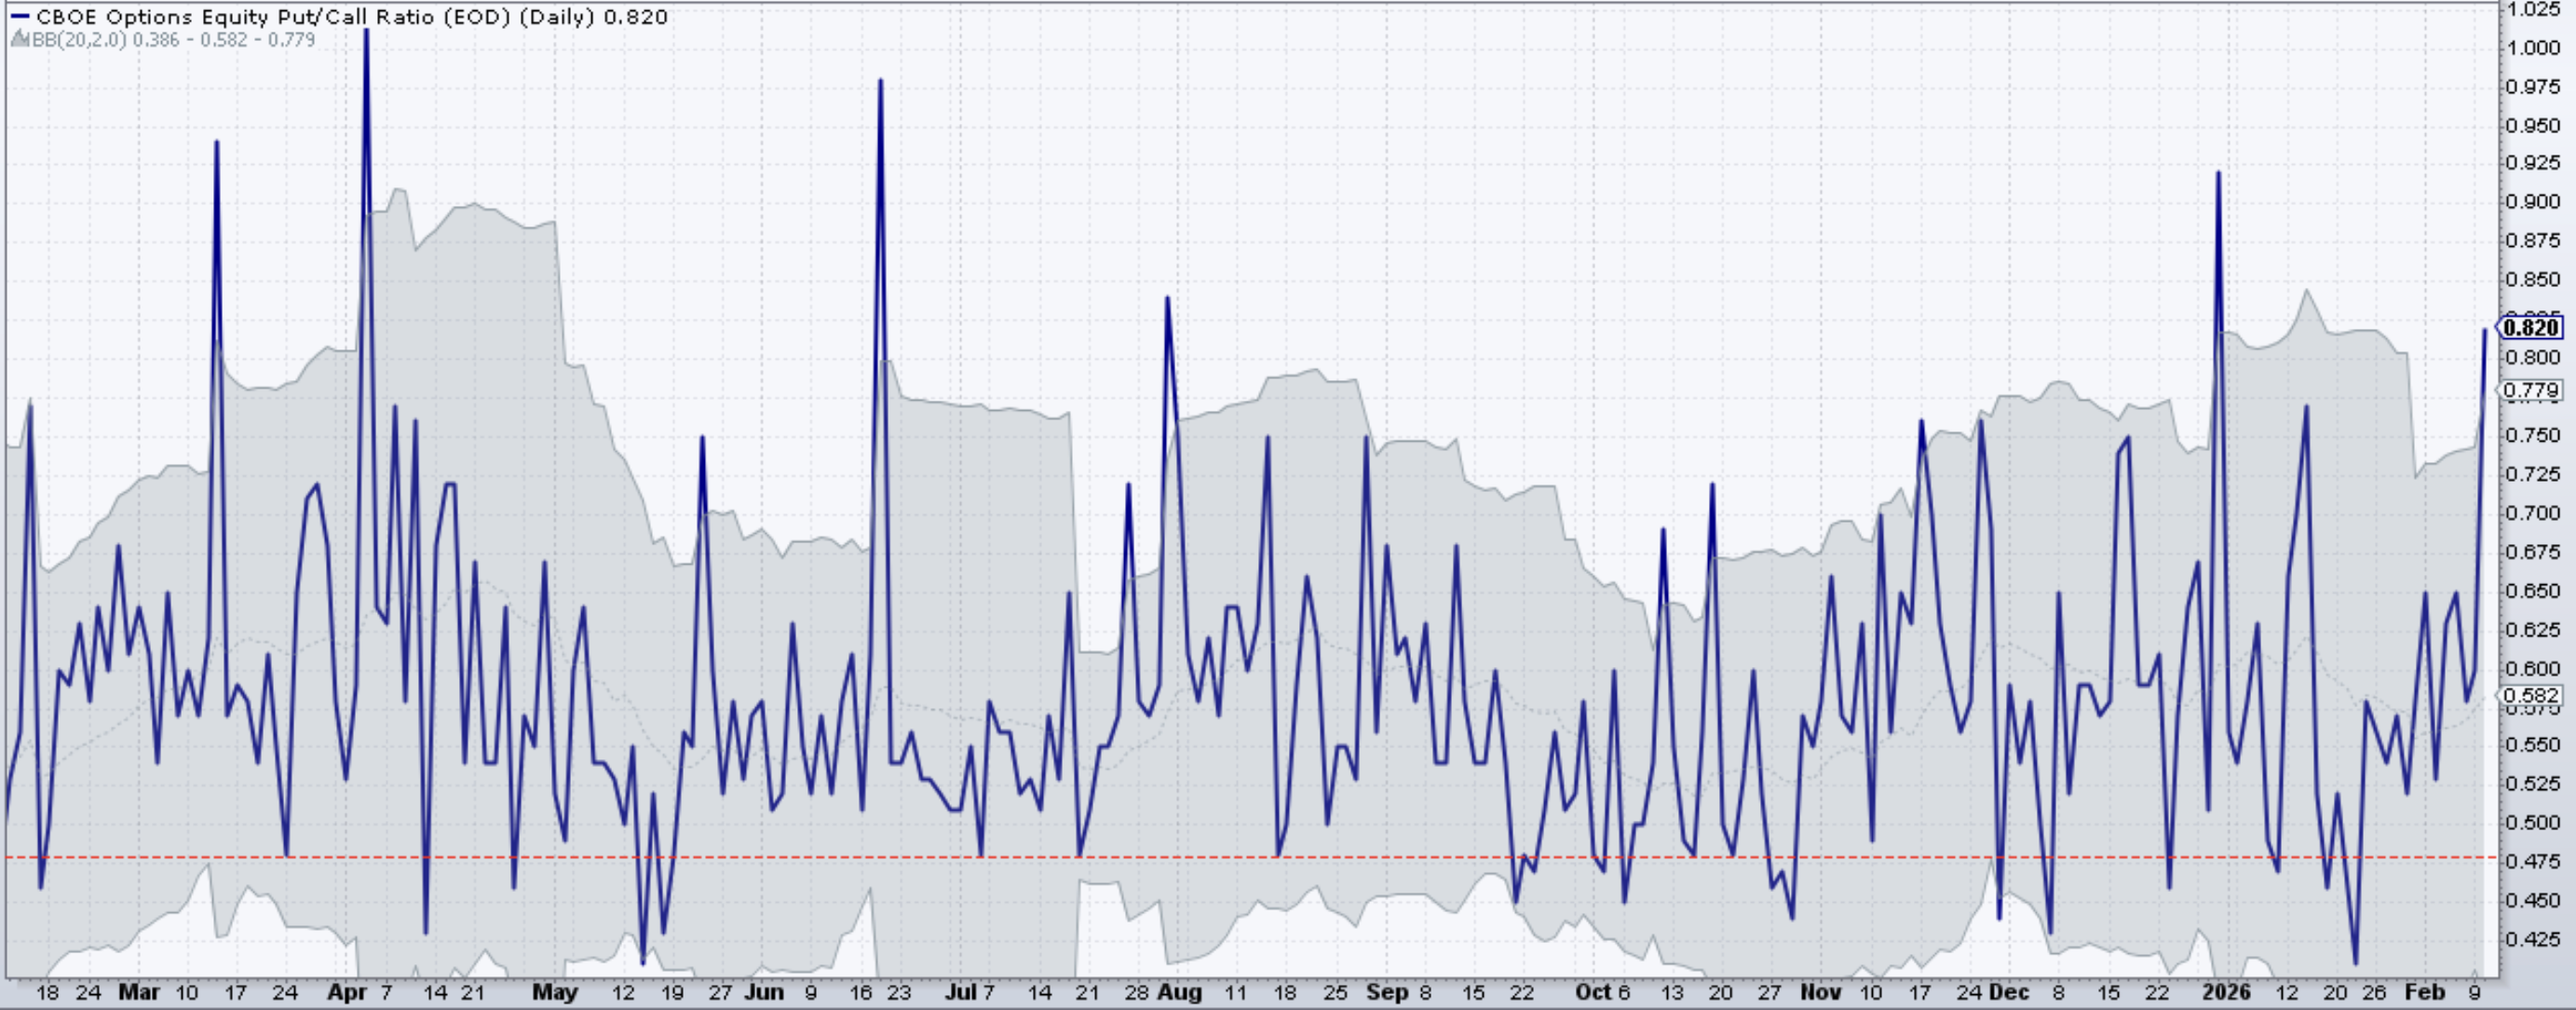The width and height of the screenshot is (2576, 1010).
Task: Click the mid-June spike peak near 0.975
Action: [880, 81]
